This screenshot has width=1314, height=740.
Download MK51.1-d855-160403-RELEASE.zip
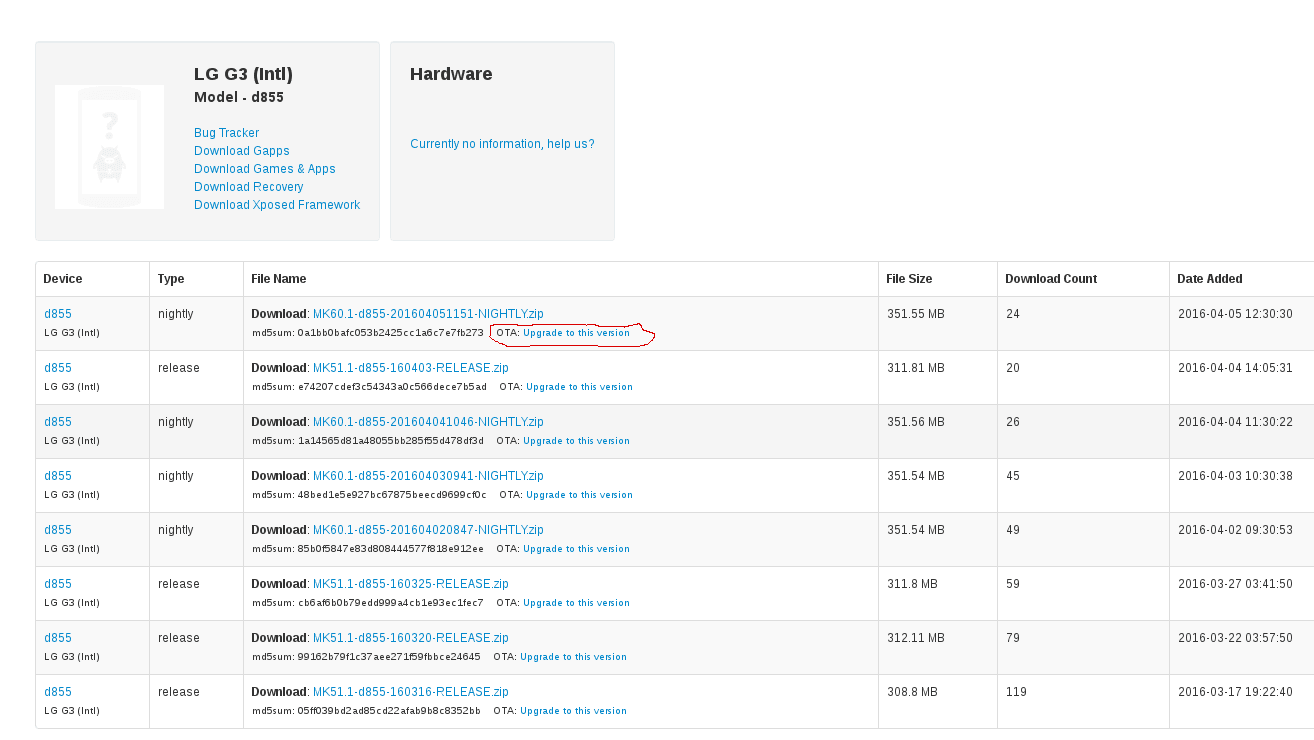pyautogui.click(x=411, y=368)
